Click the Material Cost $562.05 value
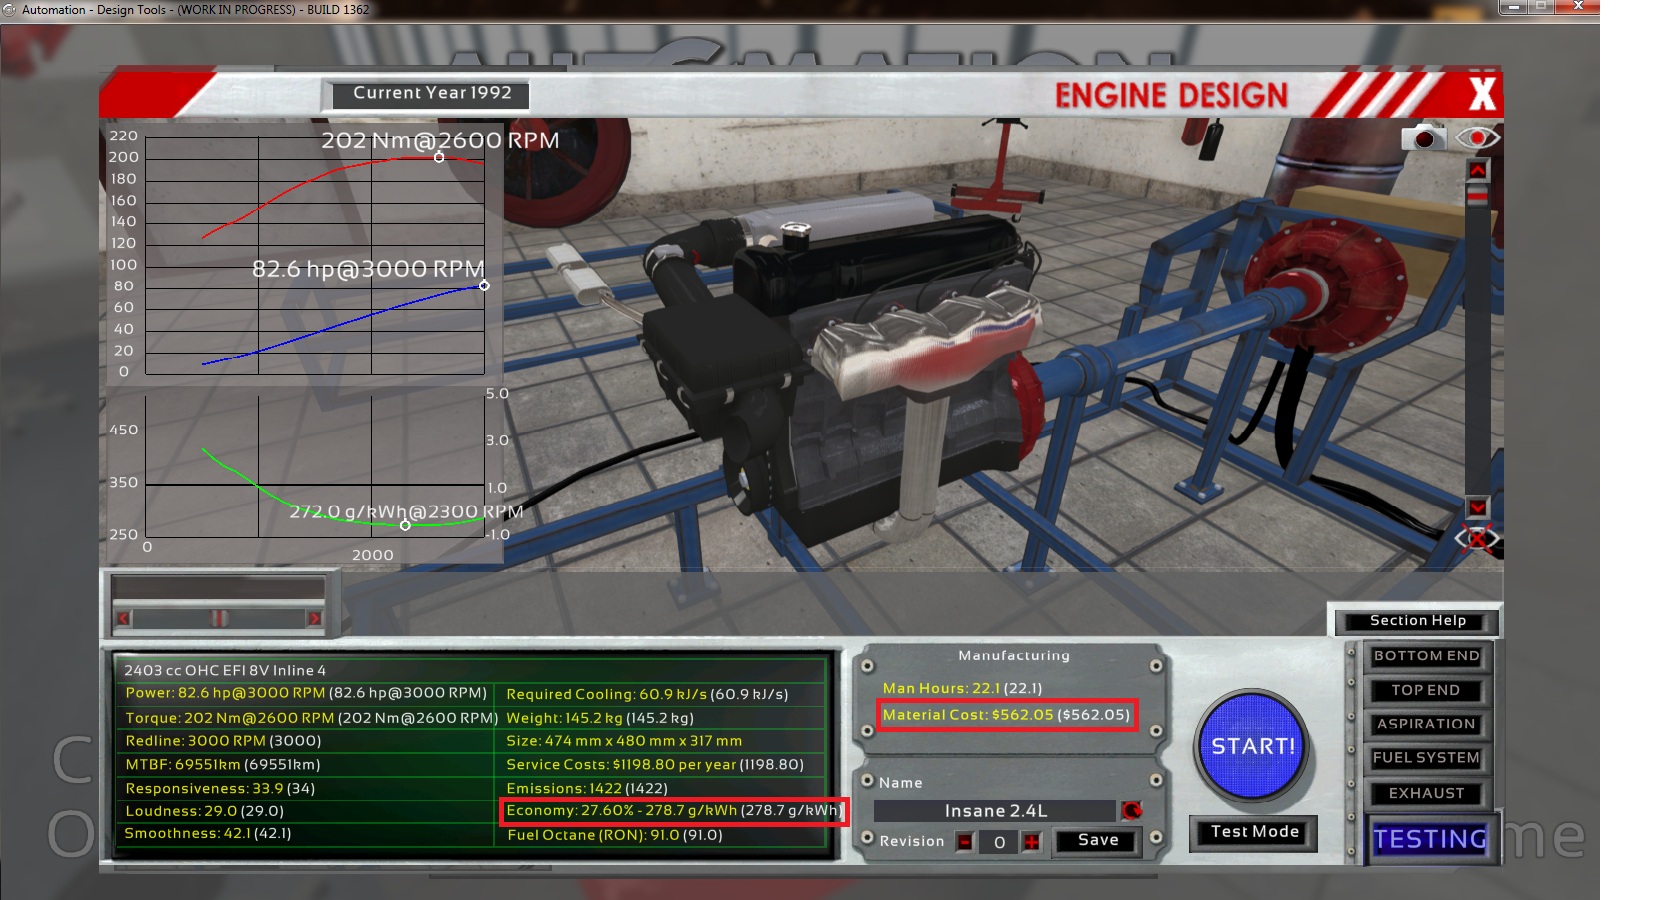This screenshot has height=900, width=1674. point(1006,715)
